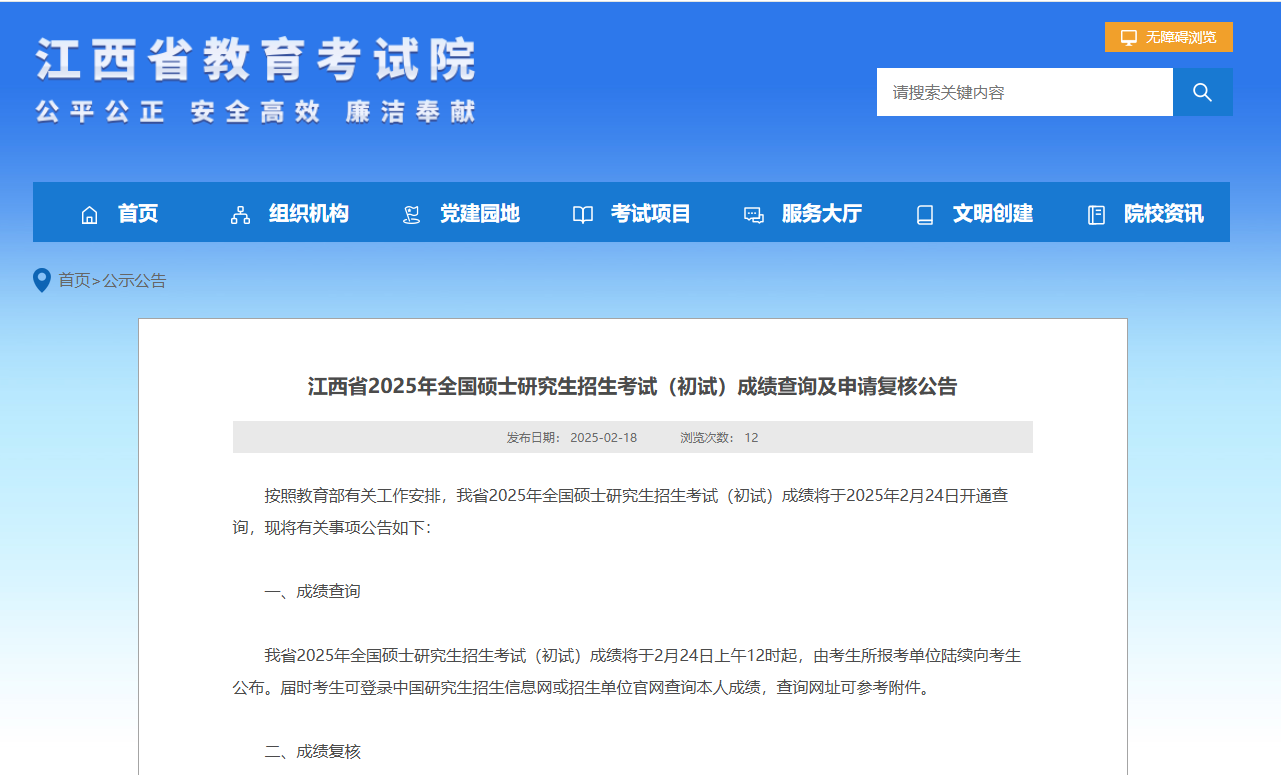Click the magnifier search button
This screenshot has width=1281, height=775.
1202,92
